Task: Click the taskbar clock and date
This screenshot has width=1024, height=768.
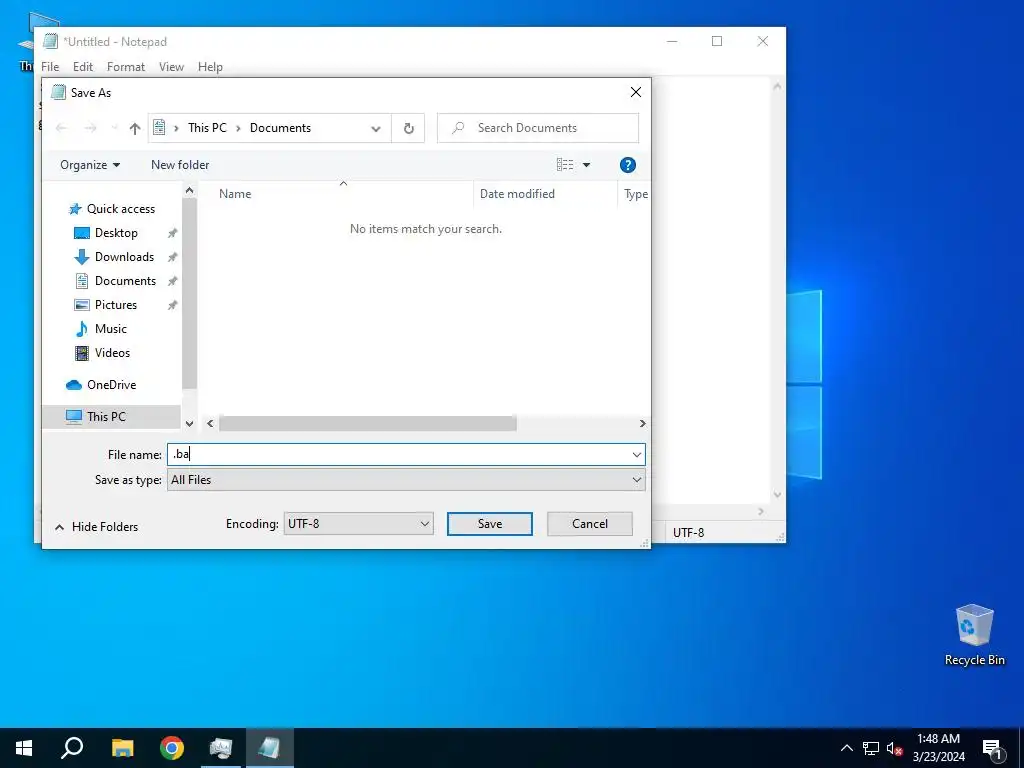Action: (x=938, y=748)
